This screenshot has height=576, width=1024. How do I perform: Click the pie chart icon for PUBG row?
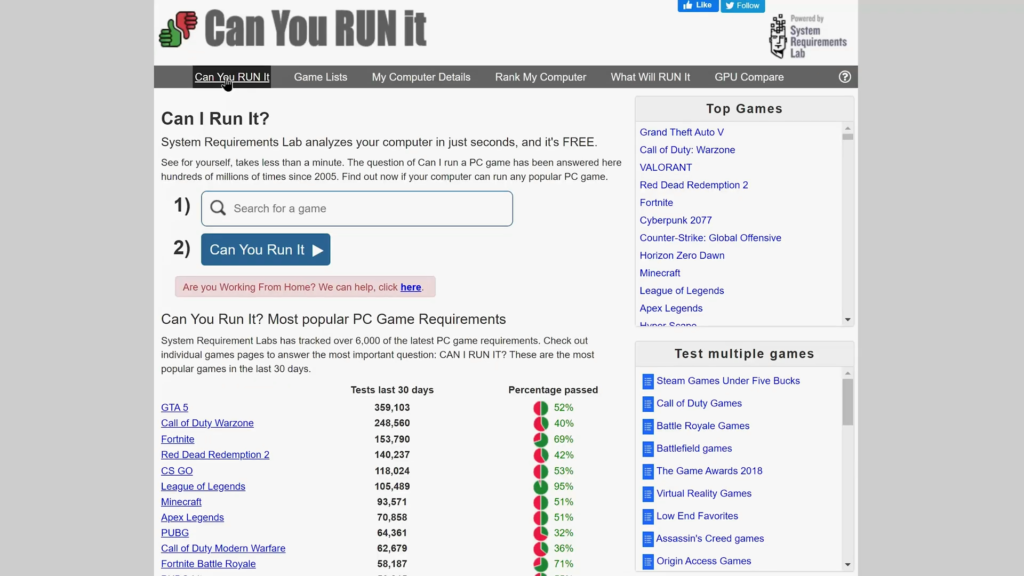click(541, 534)
